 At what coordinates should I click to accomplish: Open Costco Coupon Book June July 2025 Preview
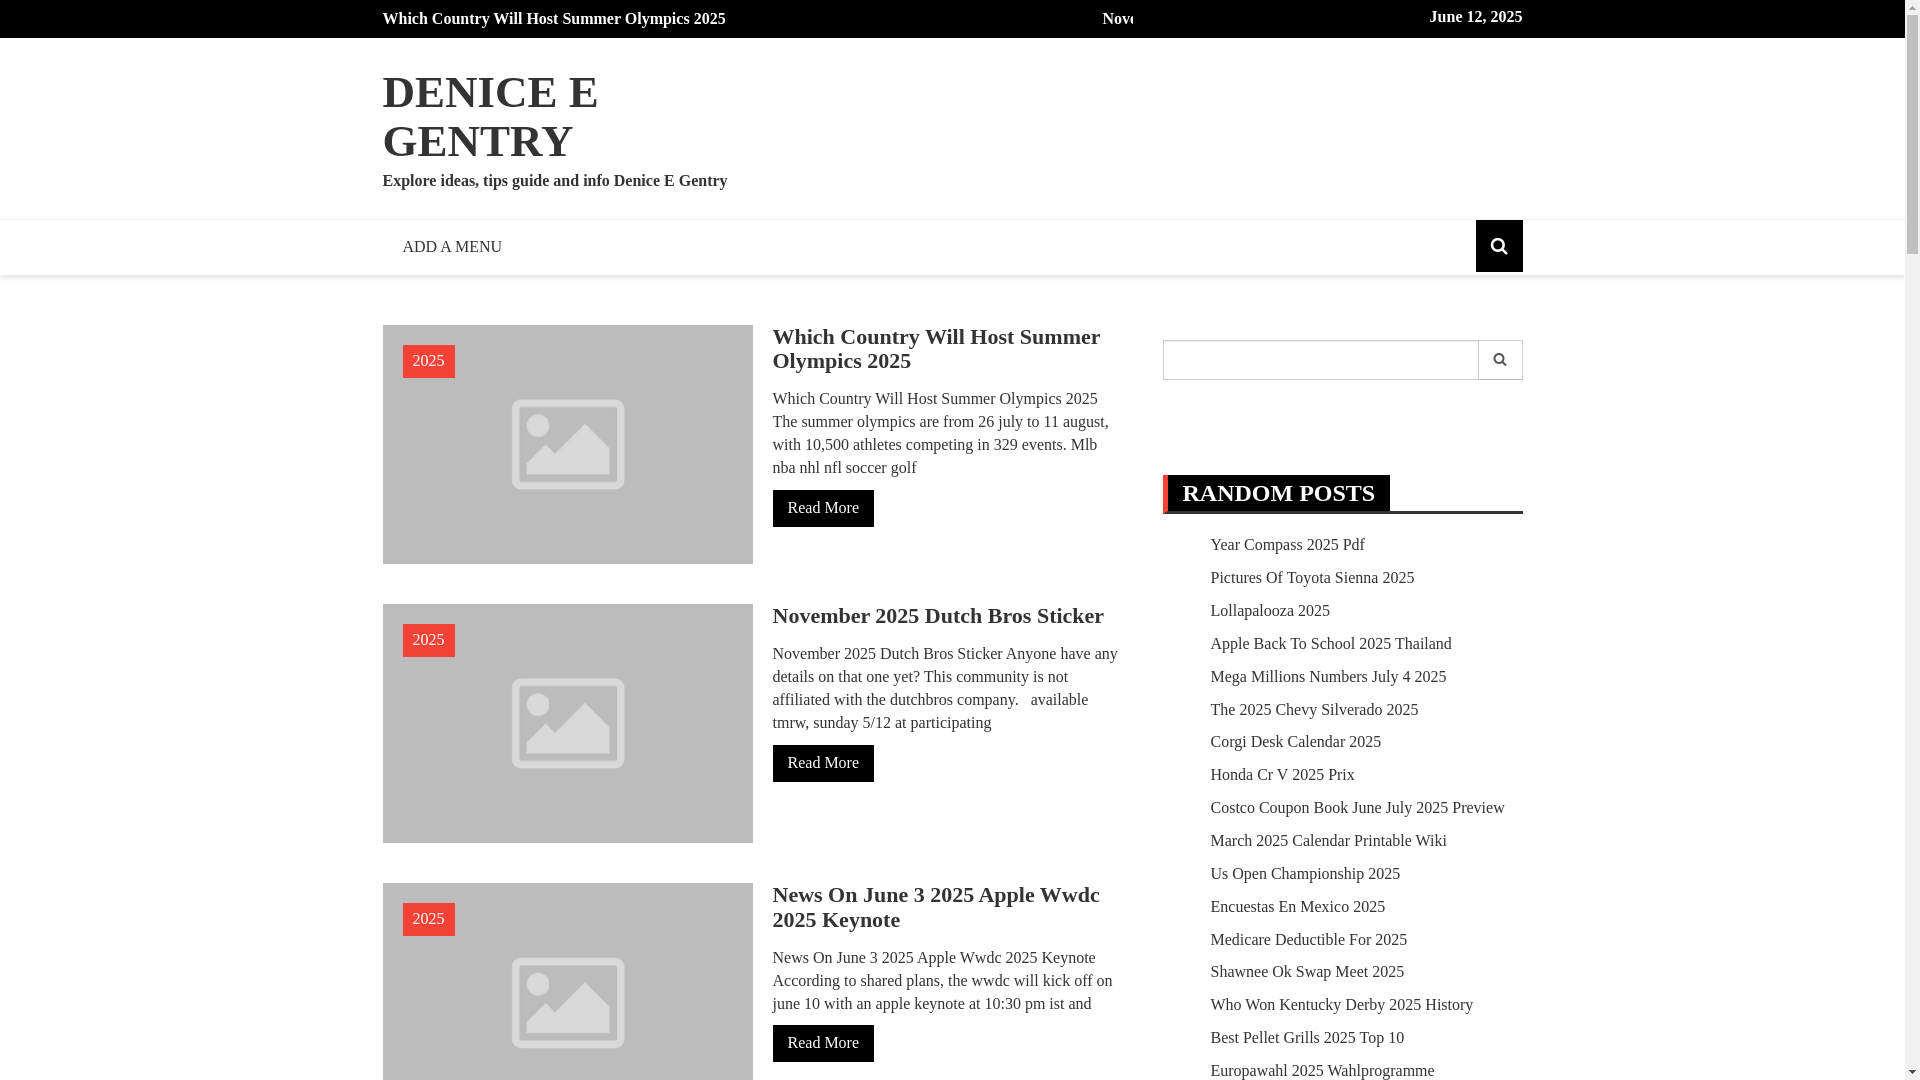[x=1357, y=808]
